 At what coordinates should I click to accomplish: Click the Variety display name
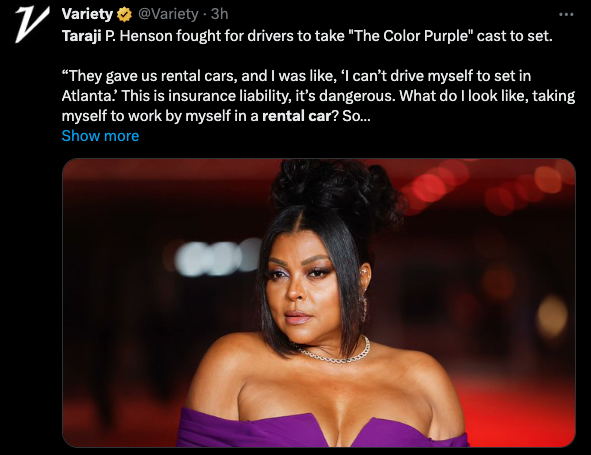[87, 14]
